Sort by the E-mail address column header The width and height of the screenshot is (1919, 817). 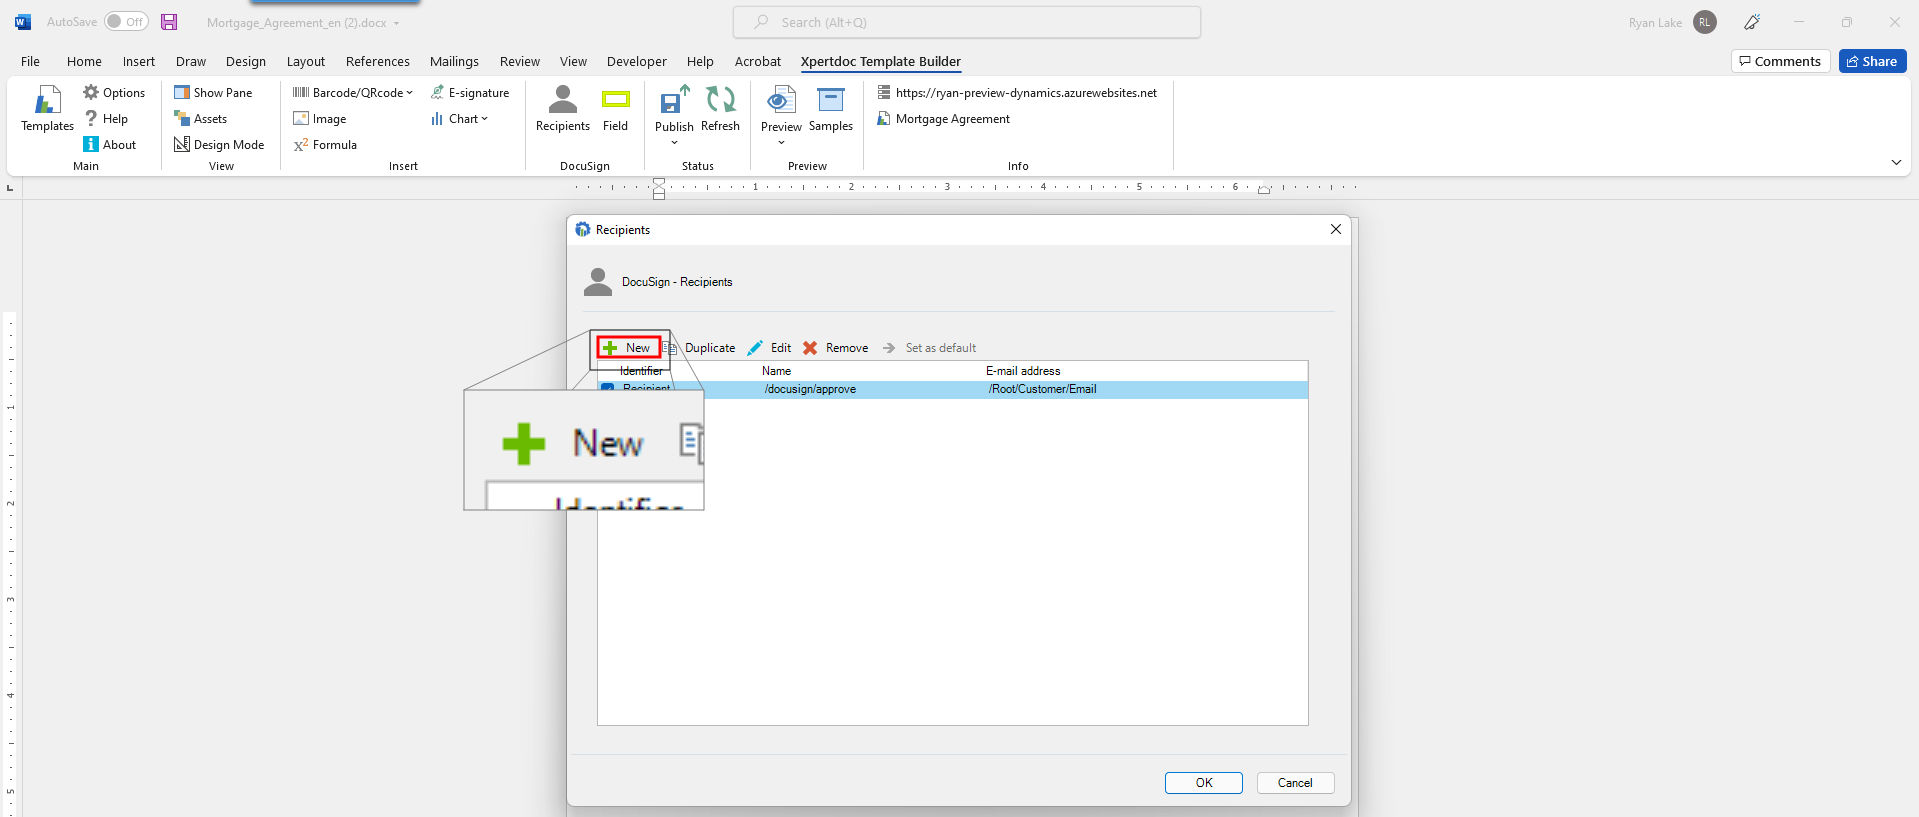click(x=1023, y=371)
